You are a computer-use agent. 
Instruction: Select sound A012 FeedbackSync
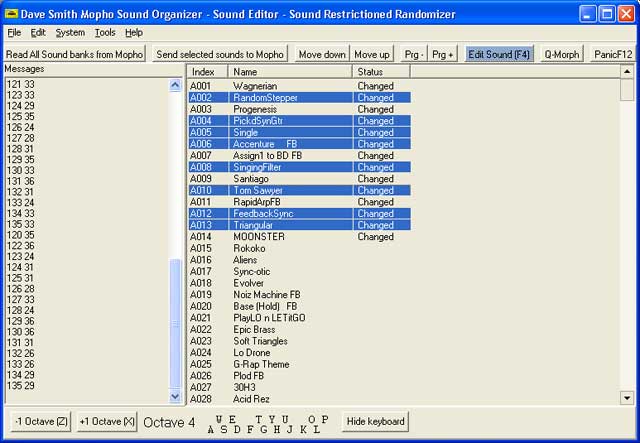click(300, 214)
